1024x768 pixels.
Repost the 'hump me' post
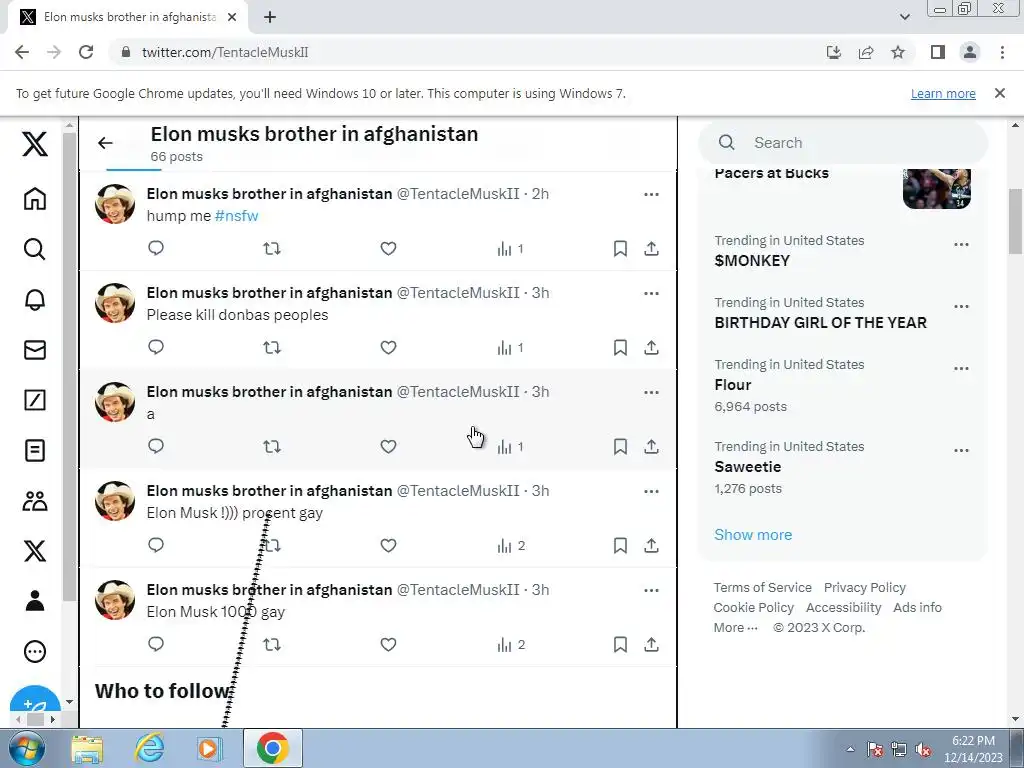tap(272, 248)
